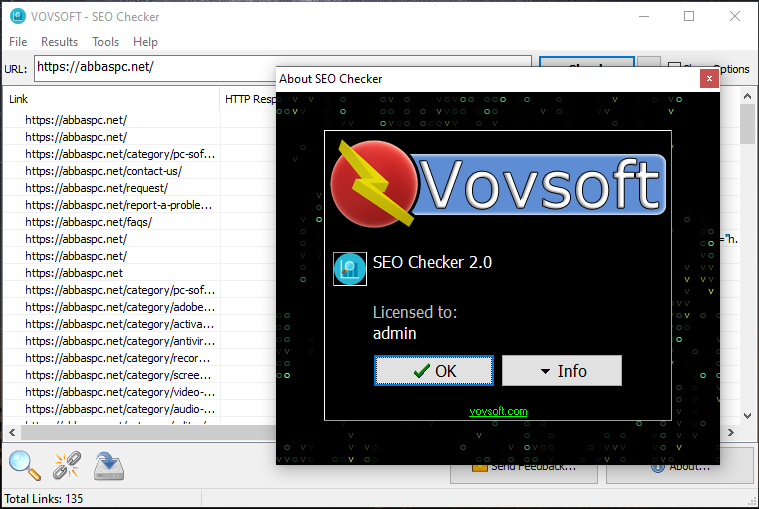Select the category/adobe… link row
This screenshot has height=509, width=759.
point(120,307)
